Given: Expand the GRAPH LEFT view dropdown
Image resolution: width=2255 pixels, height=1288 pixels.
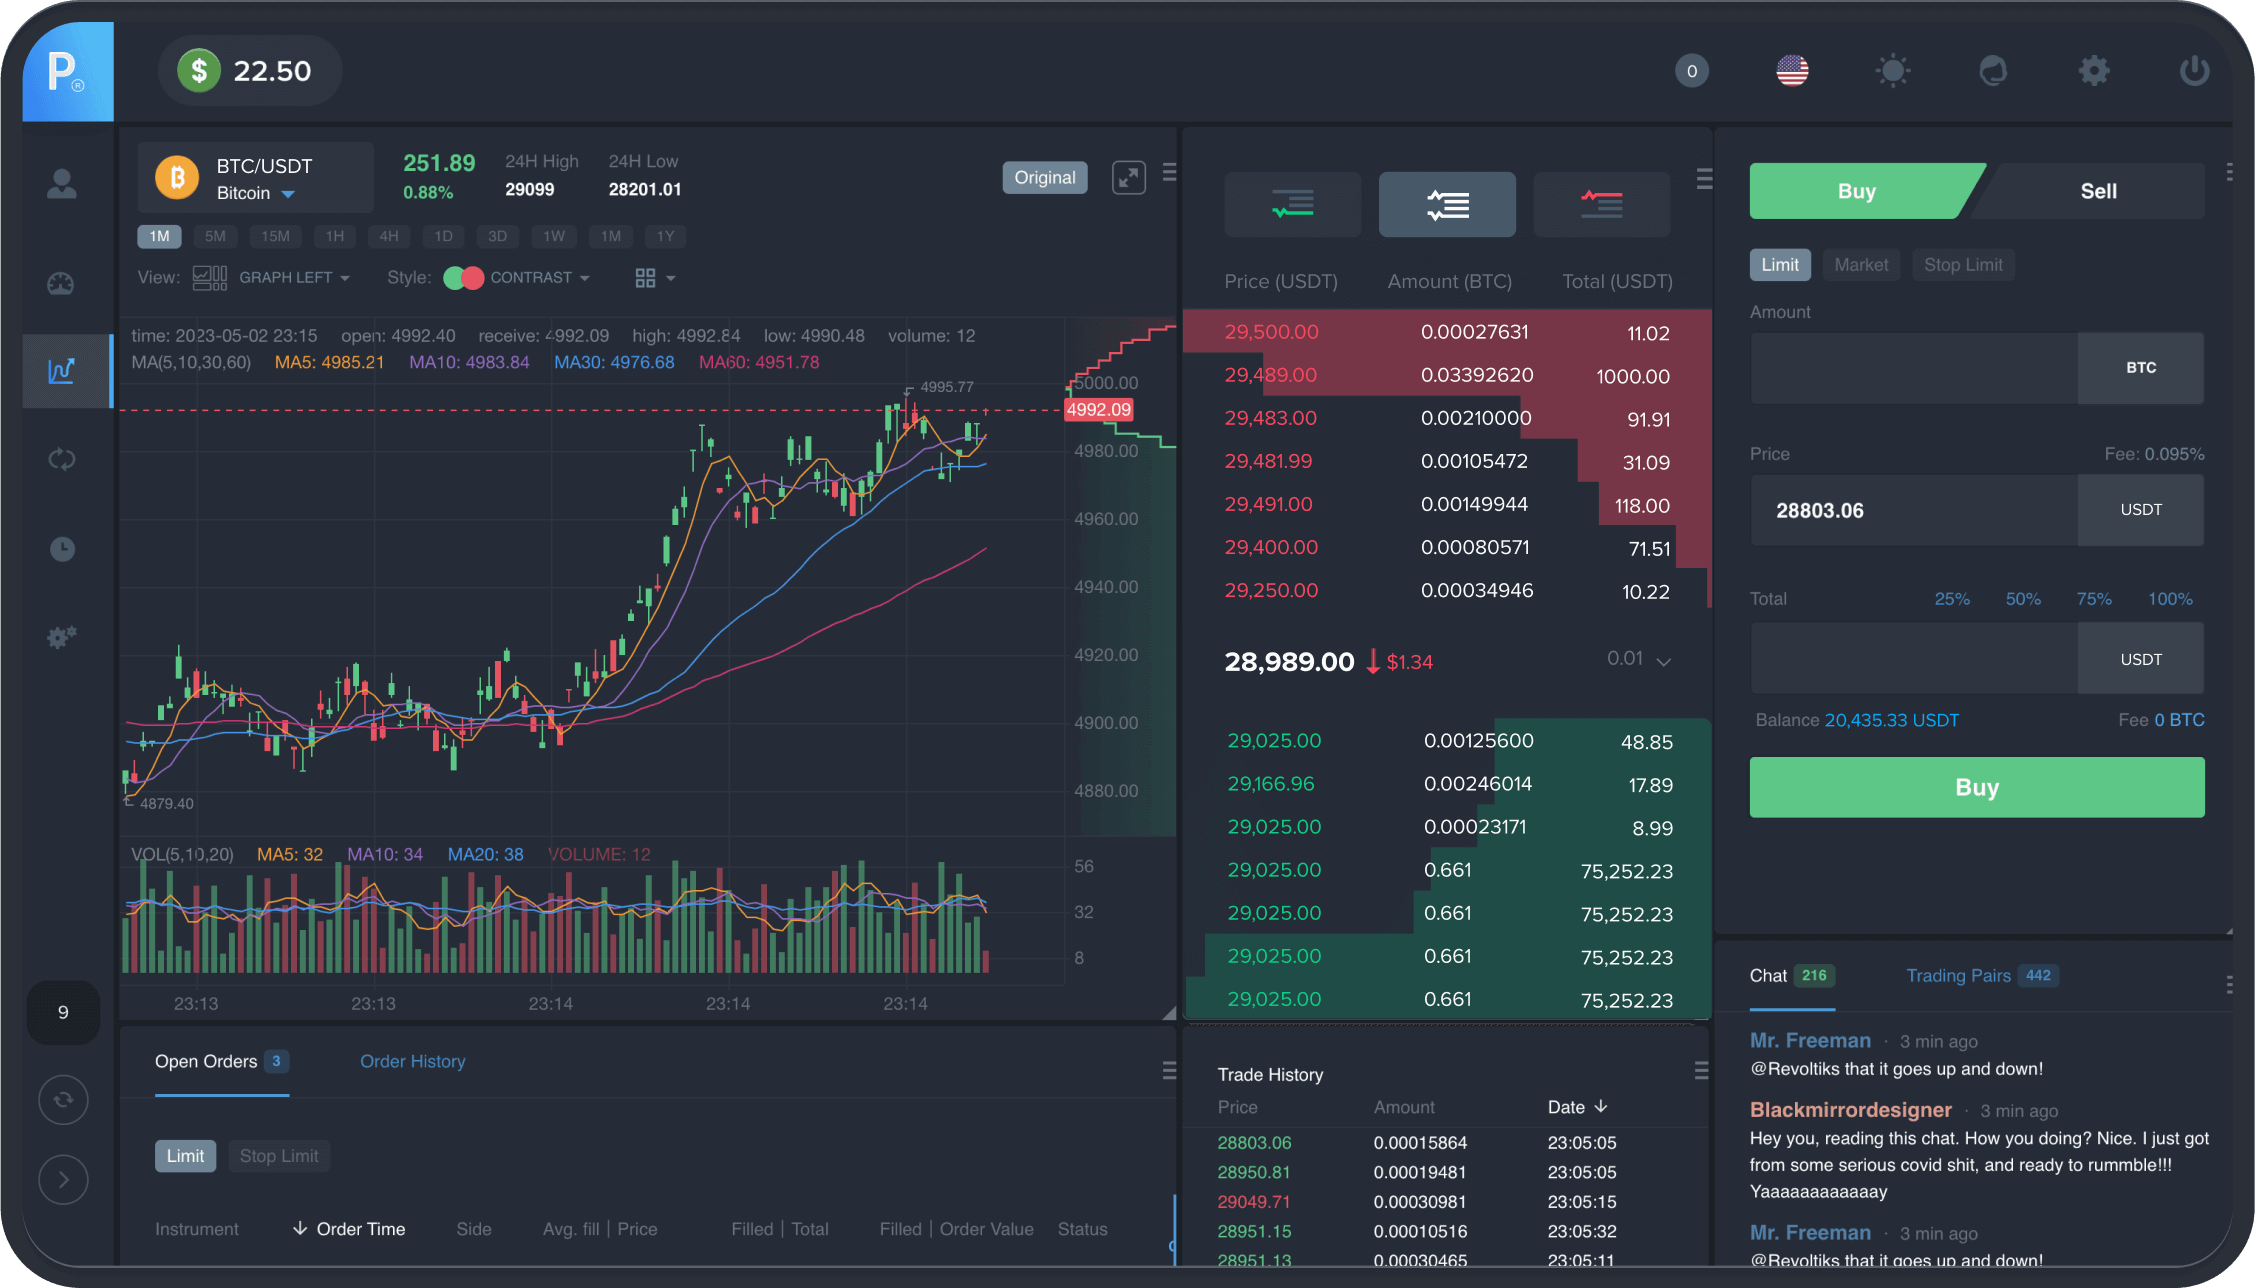Looking at the screenshot, I should tap(295, 278).
